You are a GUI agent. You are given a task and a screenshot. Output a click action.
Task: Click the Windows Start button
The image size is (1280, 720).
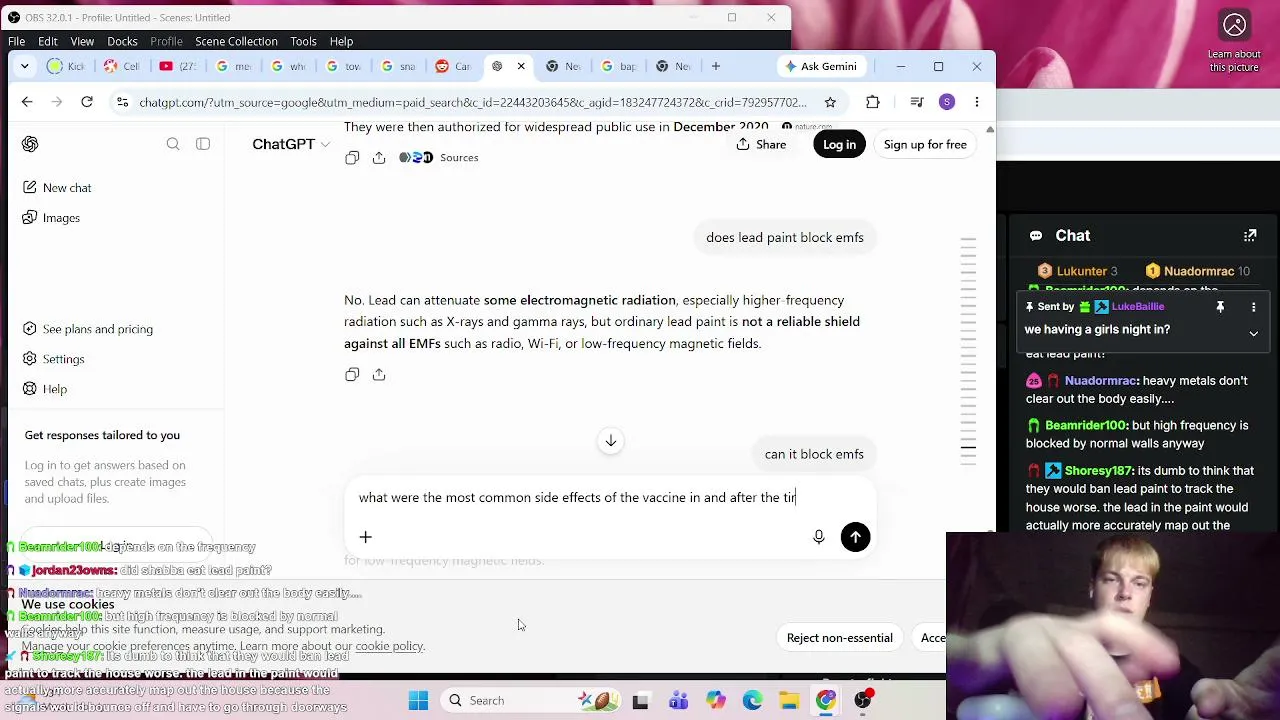pos(418,701)
